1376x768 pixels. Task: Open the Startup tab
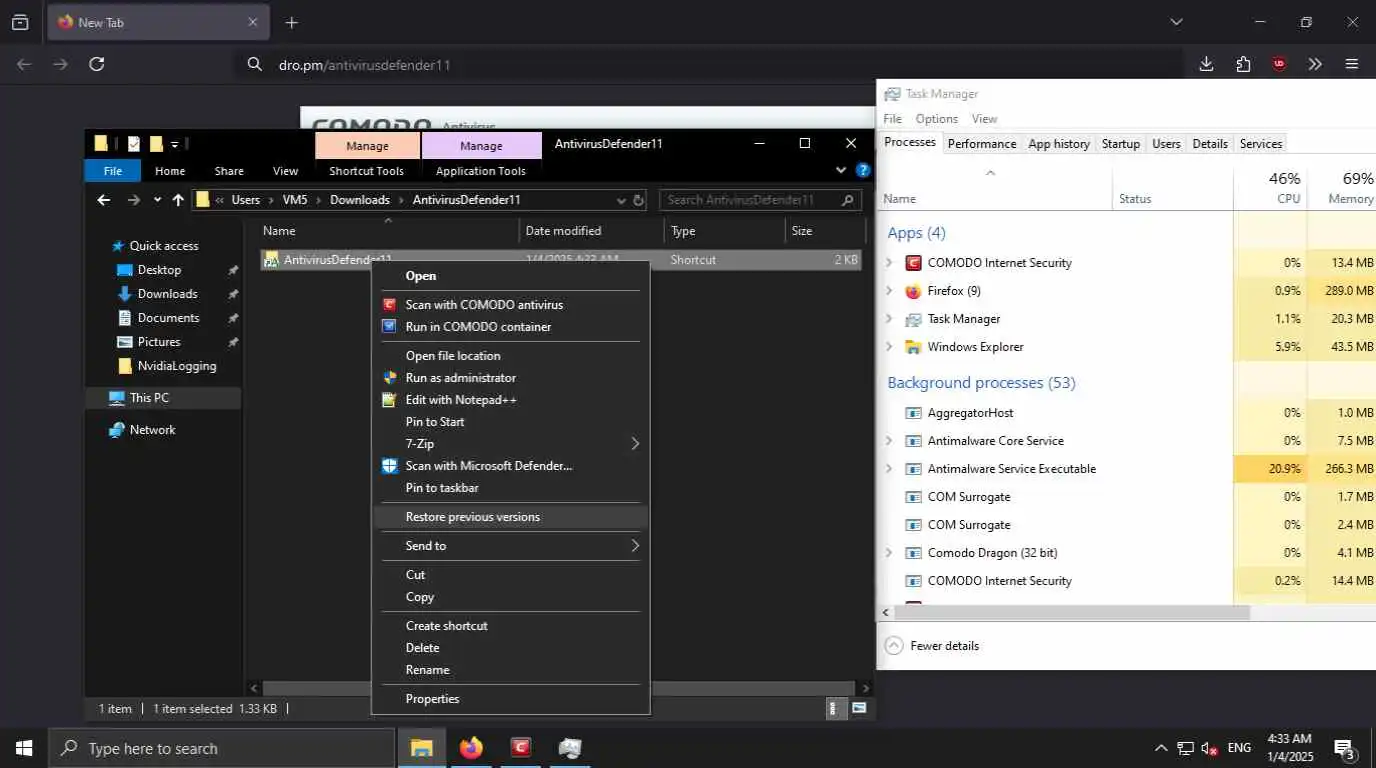point(1121,144)
